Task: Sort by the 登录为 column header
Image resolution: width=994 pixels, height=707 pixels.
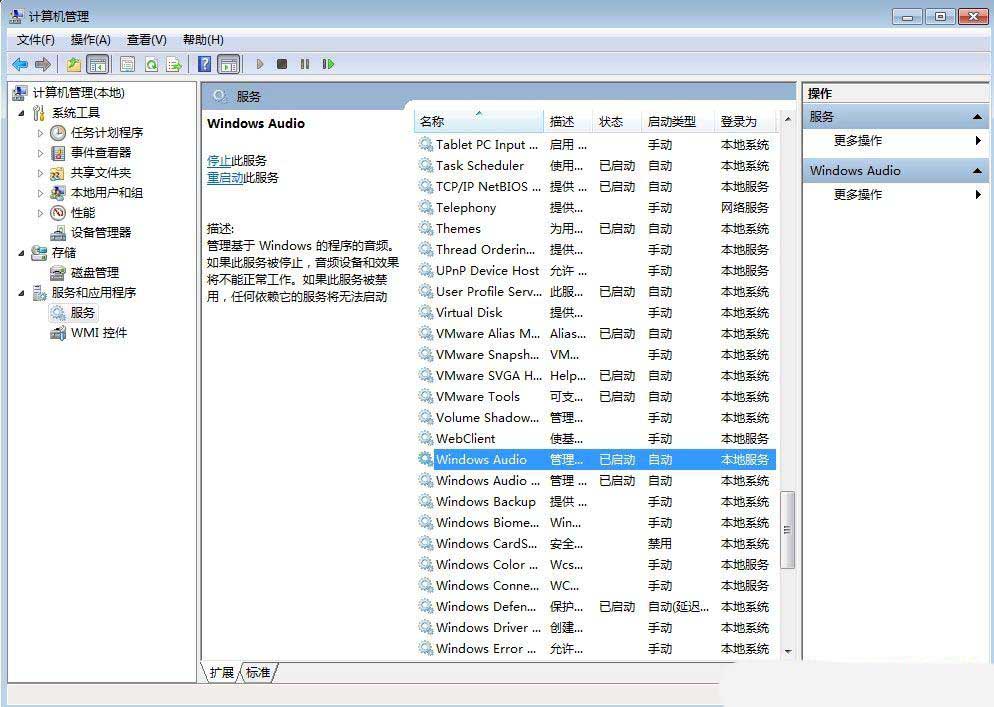Action: tap(745, 121)
